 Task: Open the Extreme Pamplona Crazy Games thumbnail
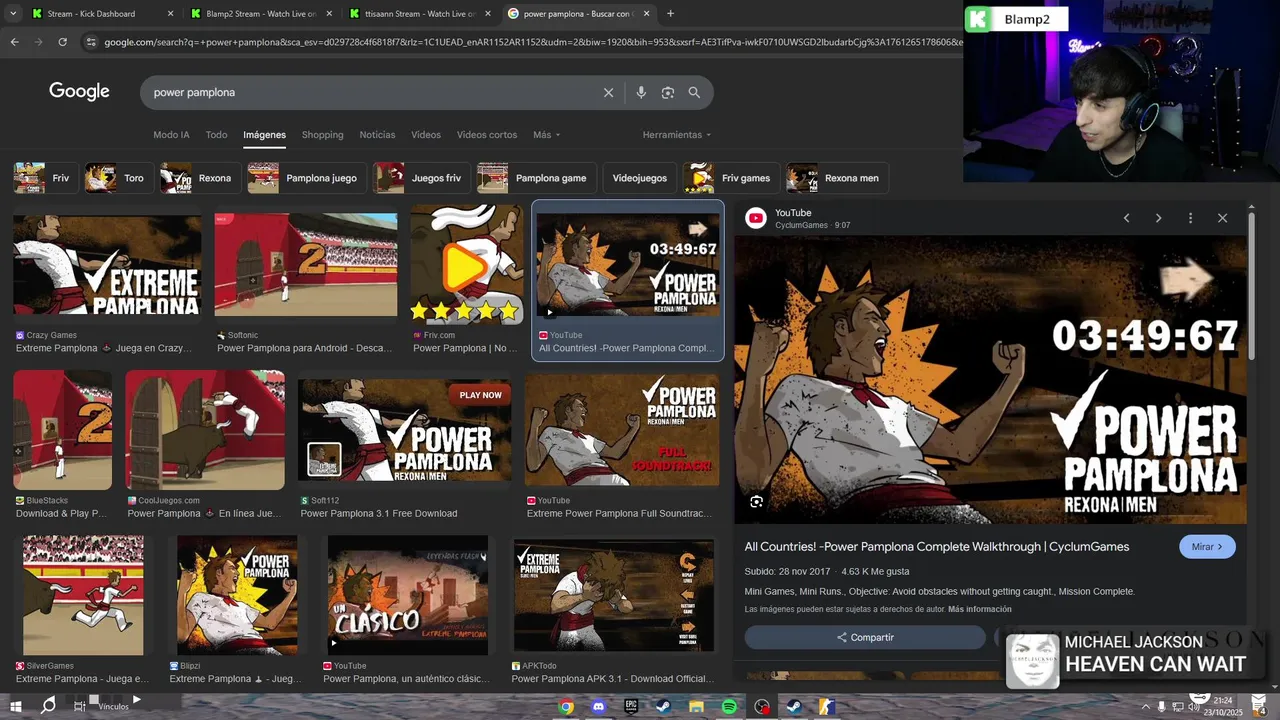click(107, 265)
